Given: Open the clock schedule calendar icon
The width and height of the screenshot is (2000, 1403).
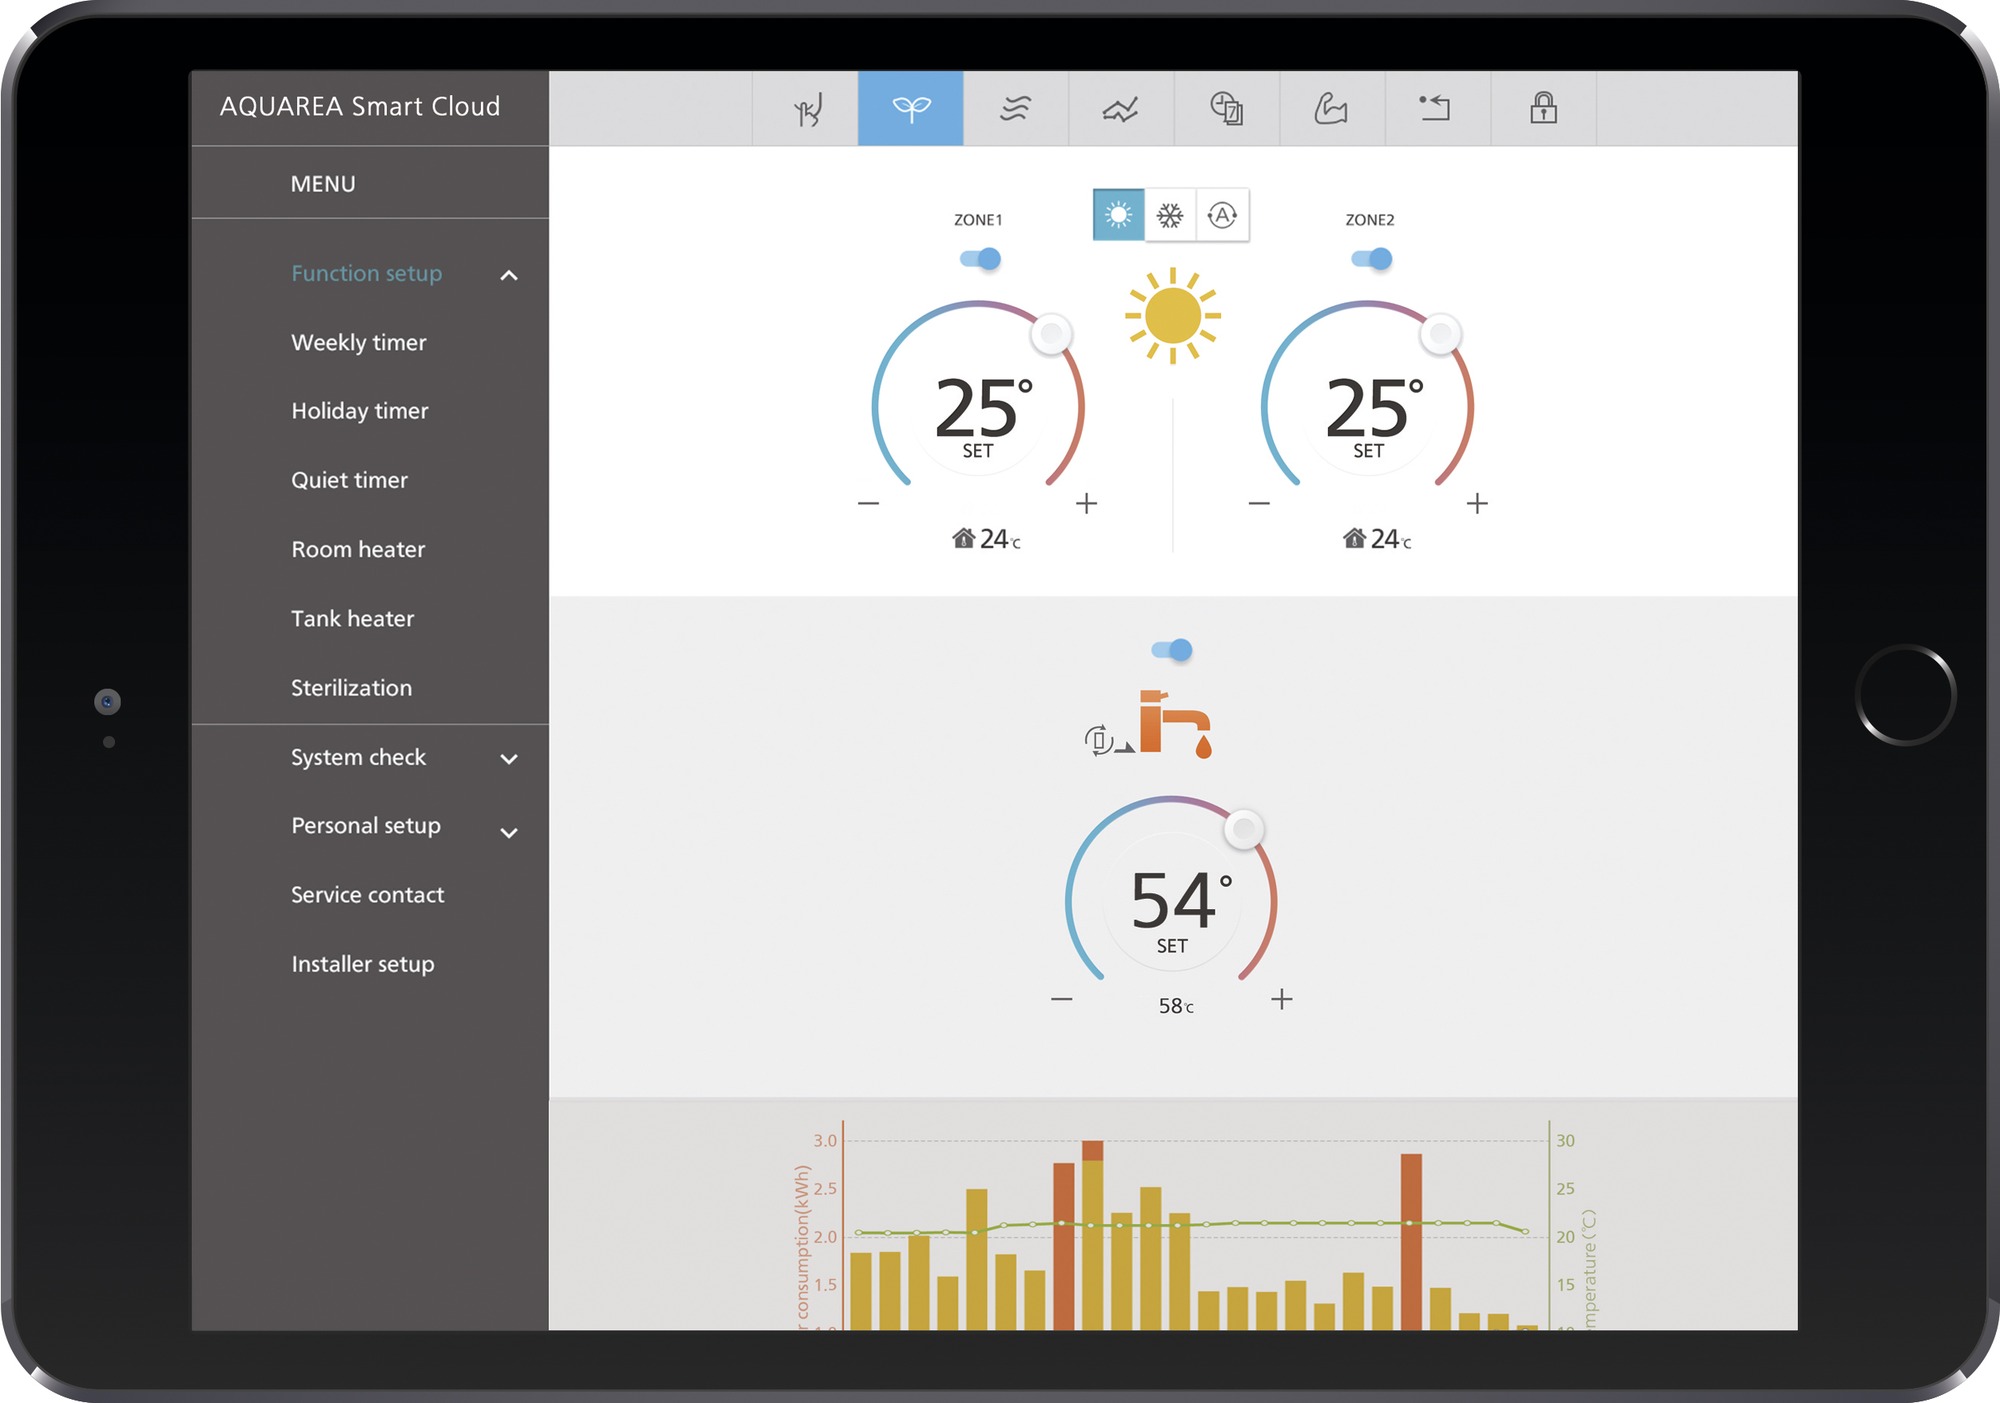Looking at the screenshot, I should click(1227, 108).
